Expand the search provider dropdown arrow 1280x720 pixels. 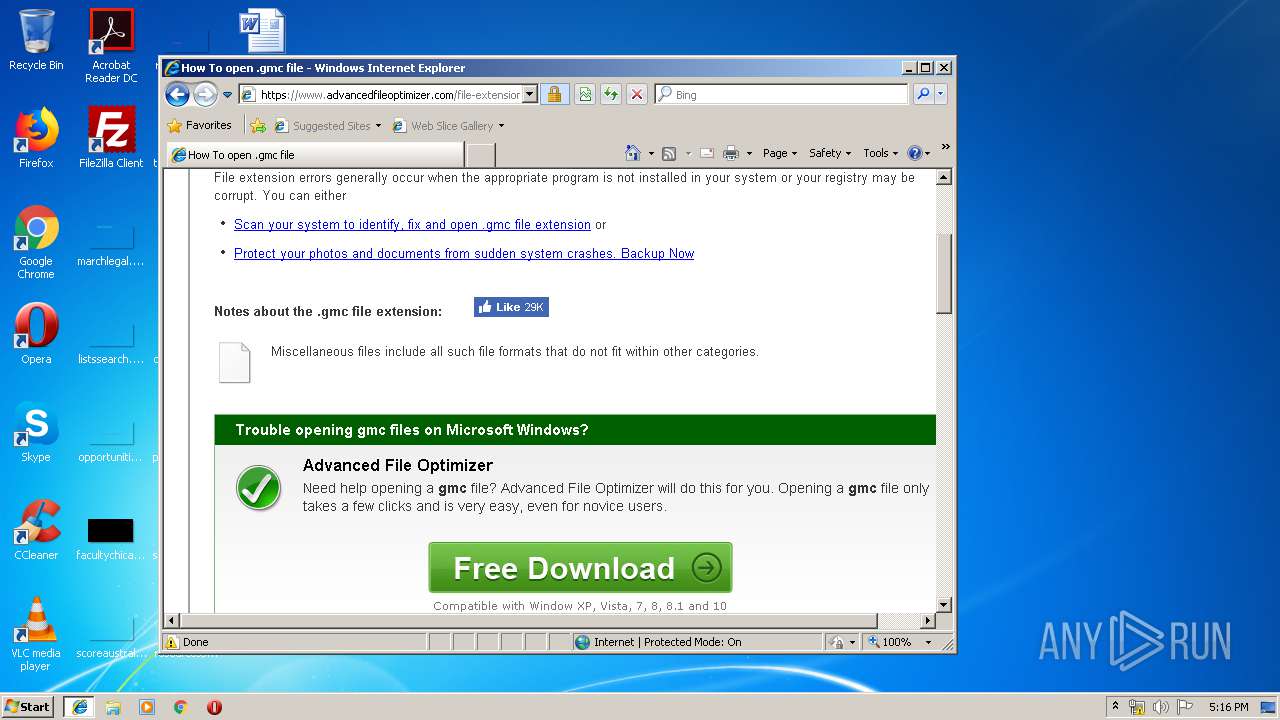(940, 95)
